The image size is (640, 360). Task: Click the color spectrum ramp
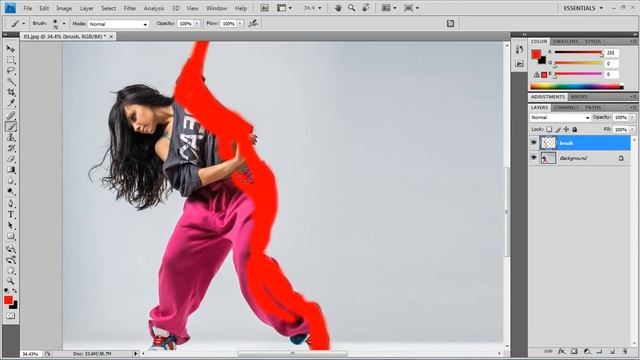point(576,86)
